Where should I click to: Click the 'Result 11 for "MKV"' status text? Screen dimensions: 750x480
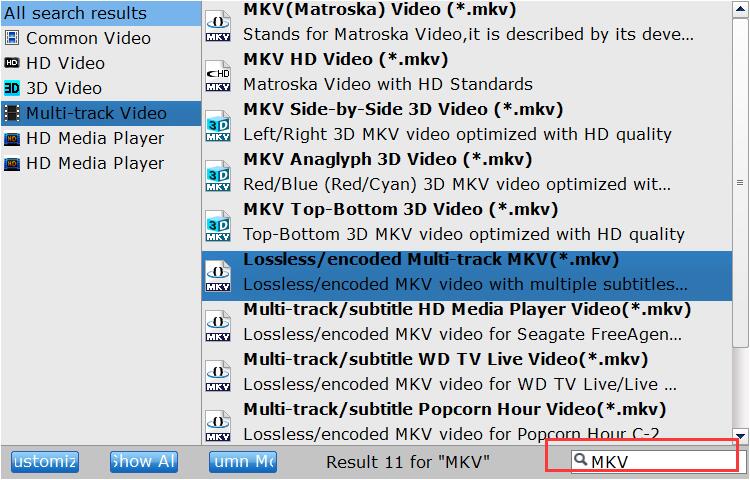[x=408, y=462]
